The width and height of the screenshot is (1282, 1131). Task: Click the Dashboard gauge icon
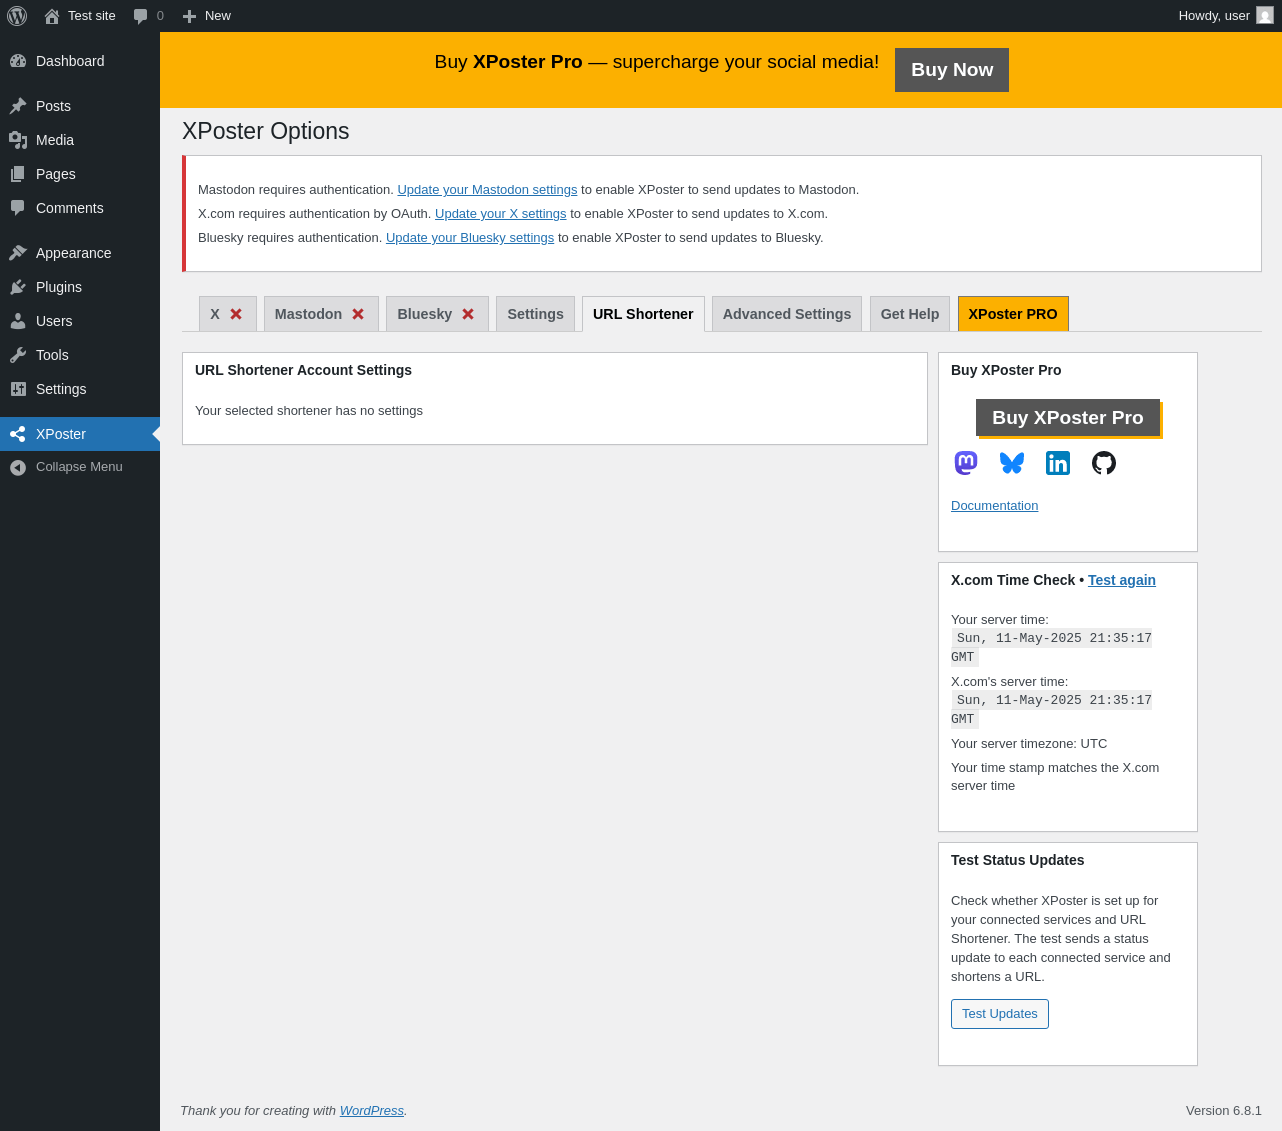(x=18, y=61)
